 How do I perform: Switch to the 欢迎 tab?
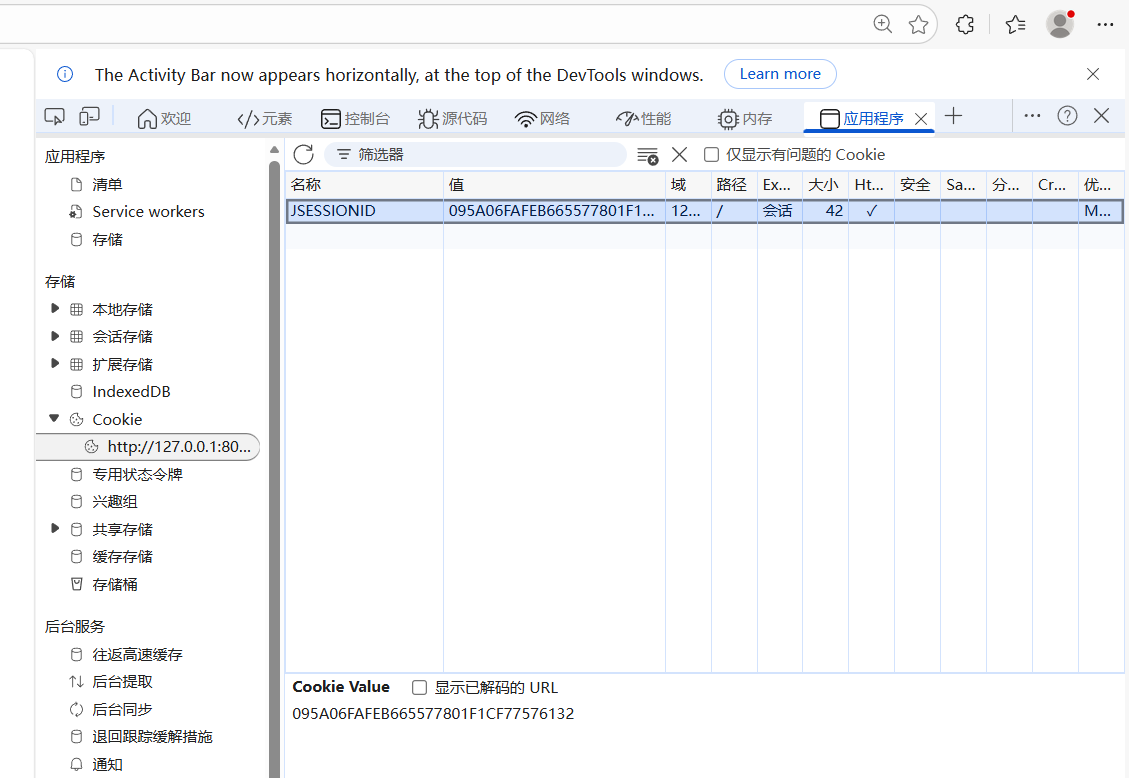point(164,119)
